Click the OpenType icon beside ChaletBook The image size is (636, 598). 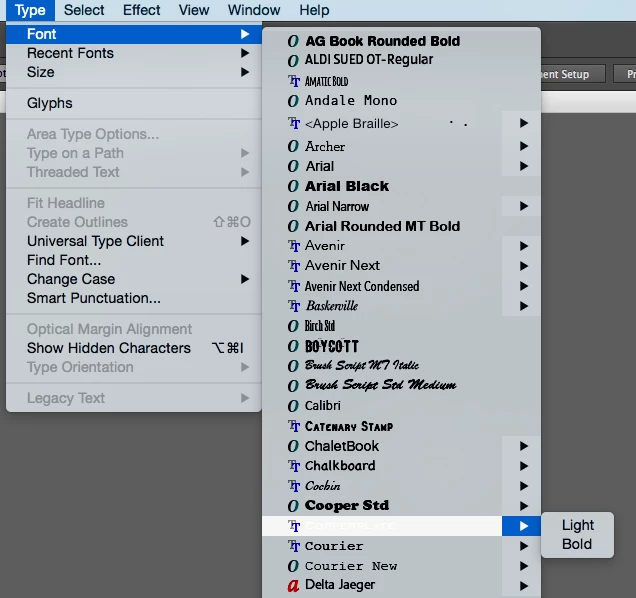[293, 446]
